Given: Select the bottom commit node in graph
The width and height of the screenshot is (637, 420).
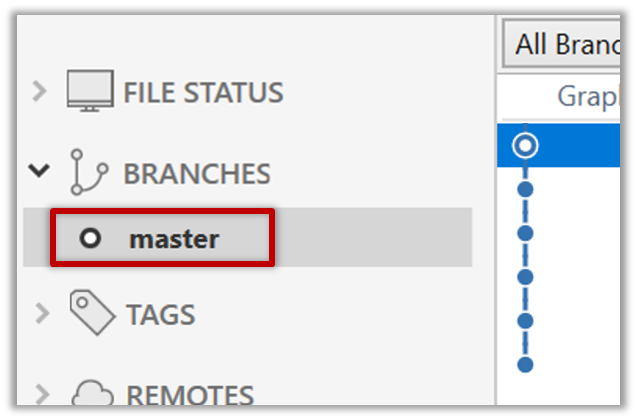Looking at the screenshot, I should pos(526,364).
